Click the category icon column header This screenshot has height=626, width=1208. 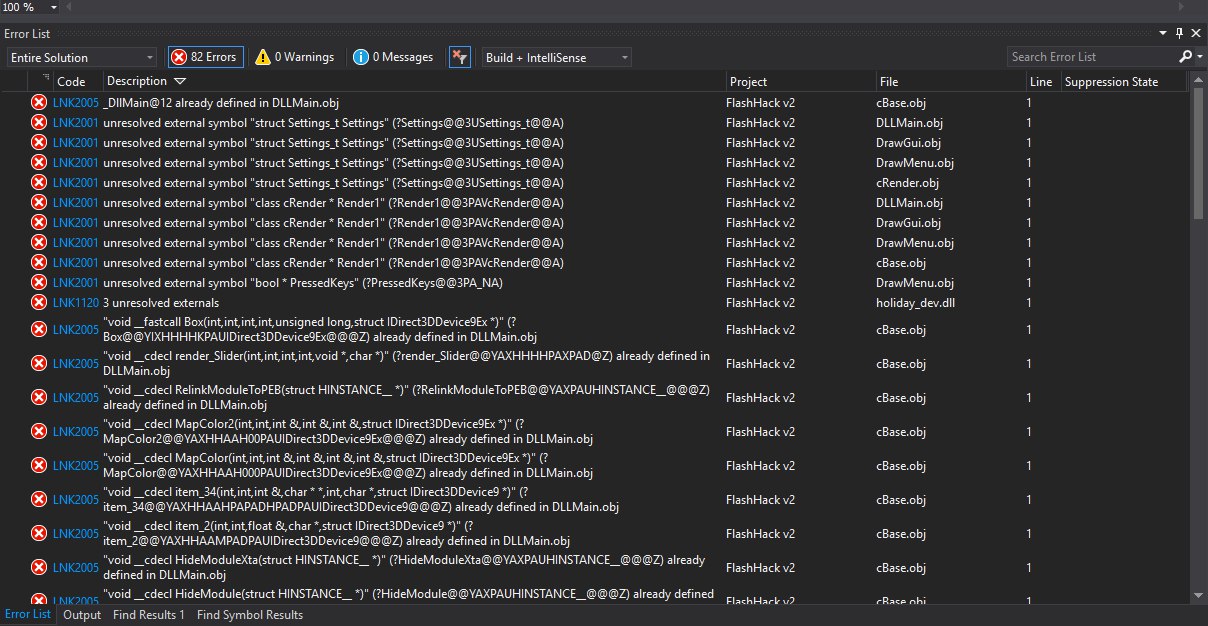[46, 77]
